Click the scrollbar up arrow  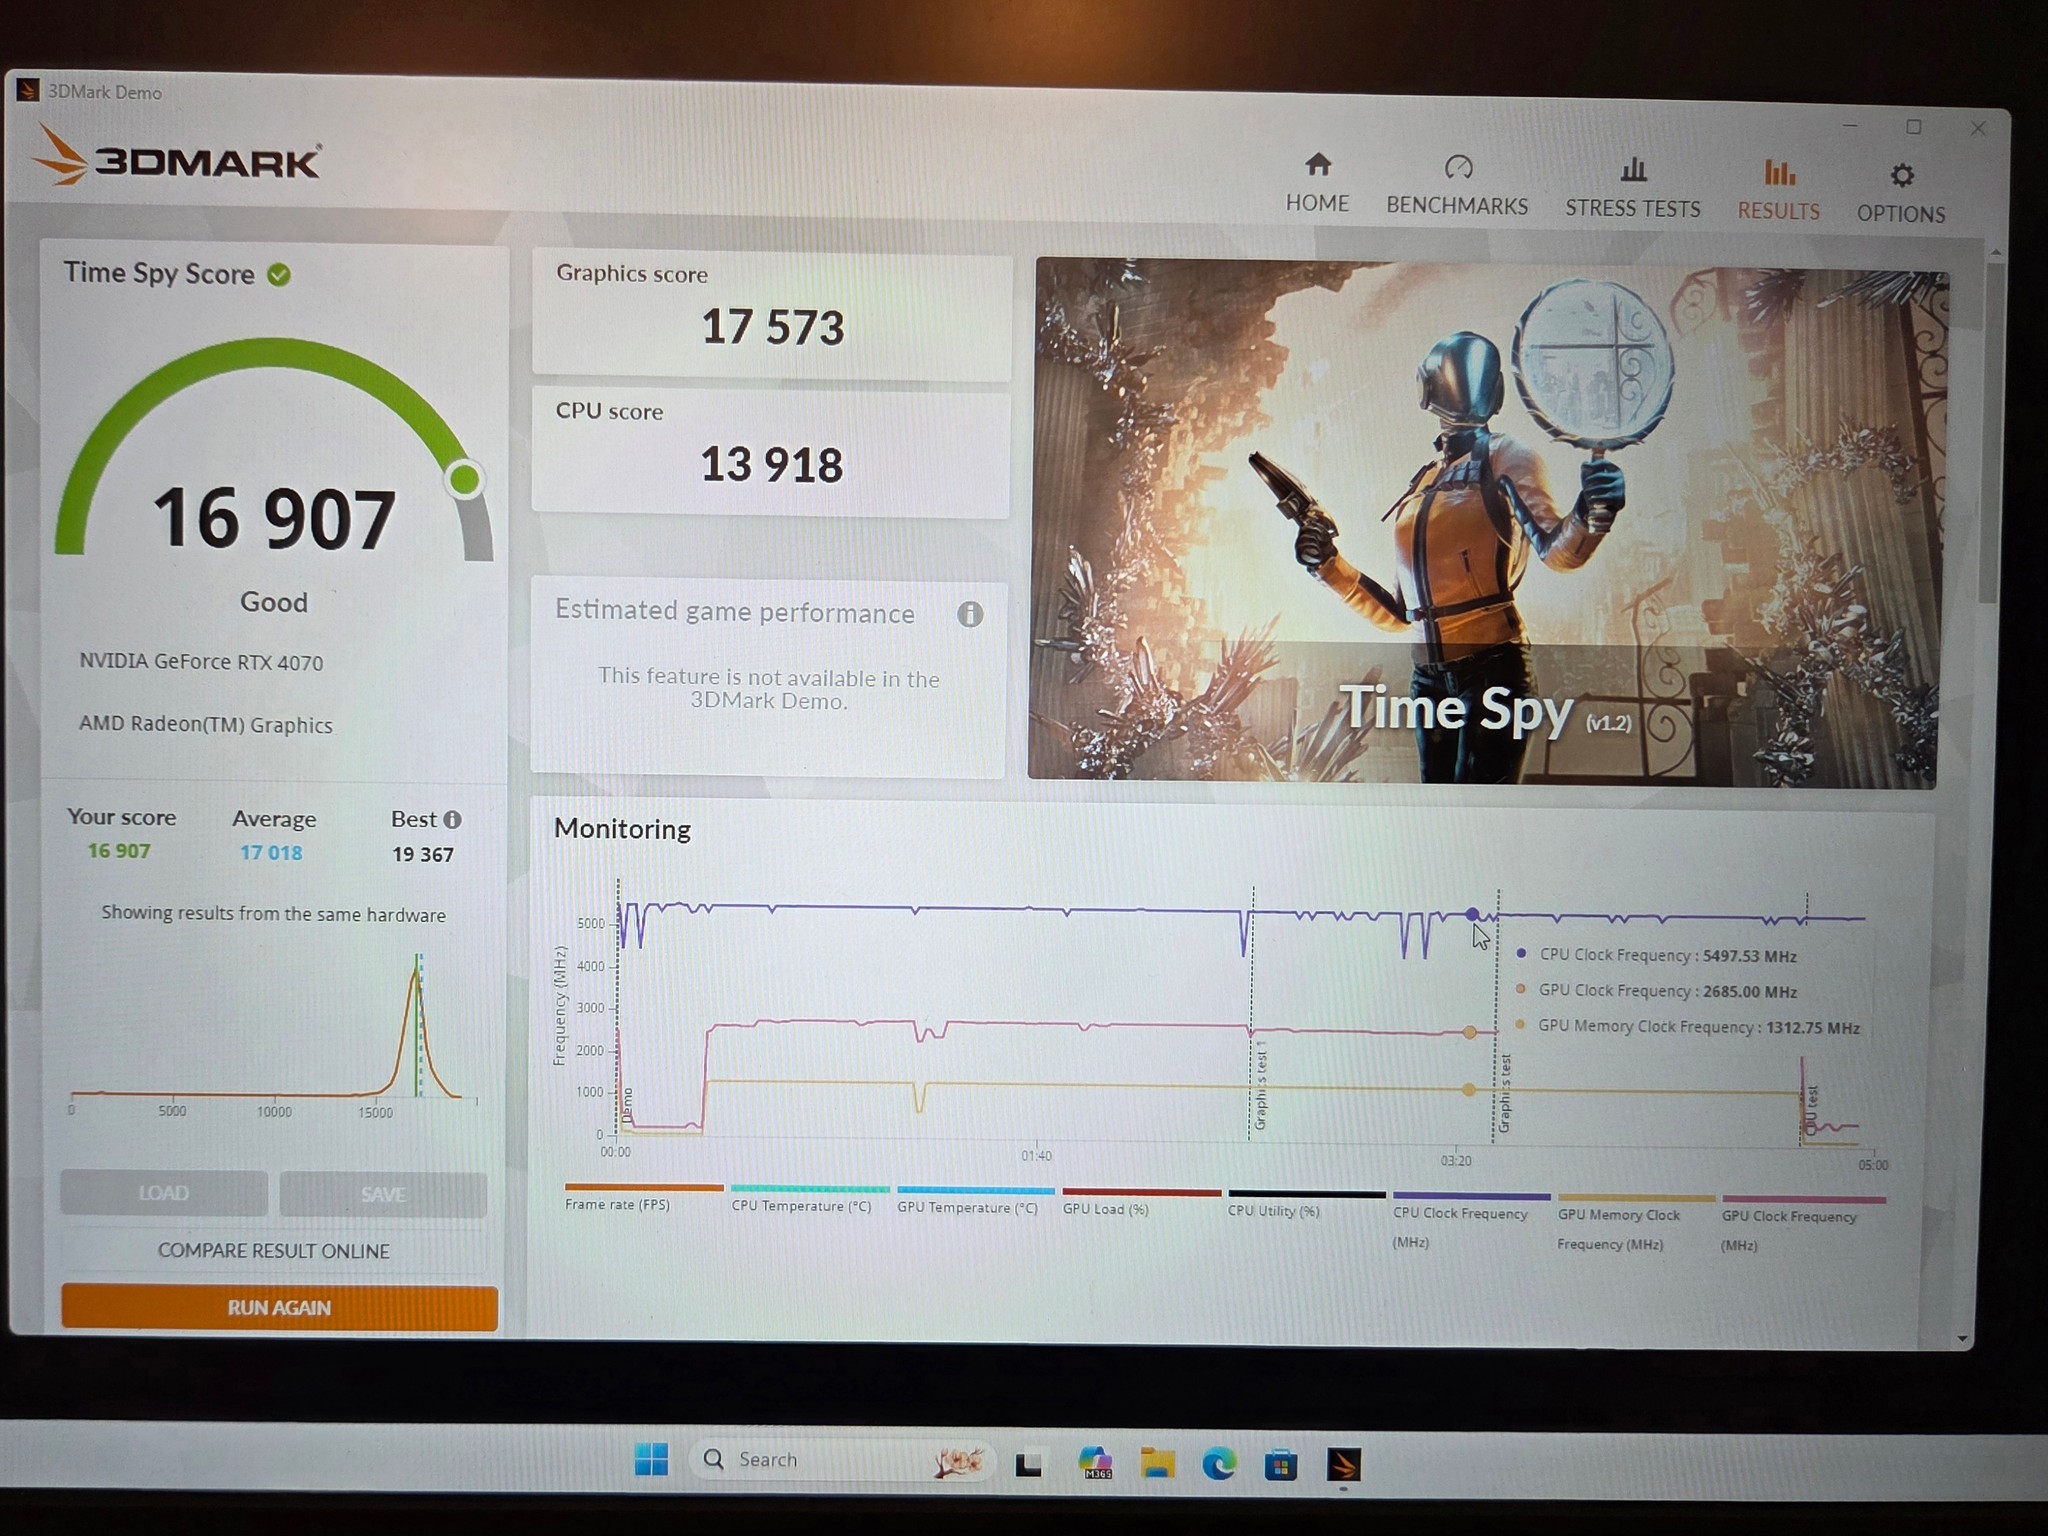pyautogui.click(x=1996, y=252)
